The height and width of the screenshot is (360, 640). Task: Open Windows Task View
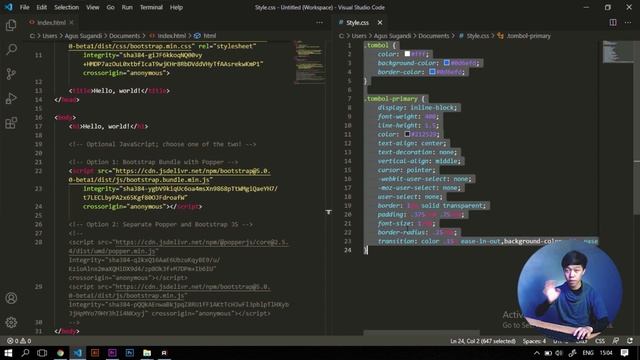(x=42, y=353)
